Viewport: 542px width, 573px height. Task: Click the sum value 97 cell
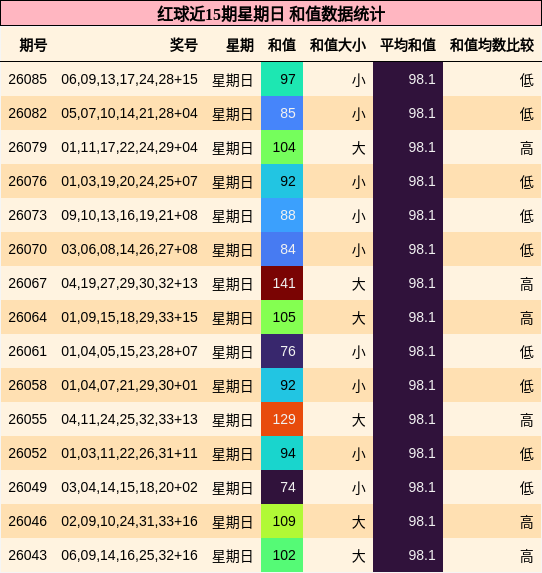click(x=282, y=79)
